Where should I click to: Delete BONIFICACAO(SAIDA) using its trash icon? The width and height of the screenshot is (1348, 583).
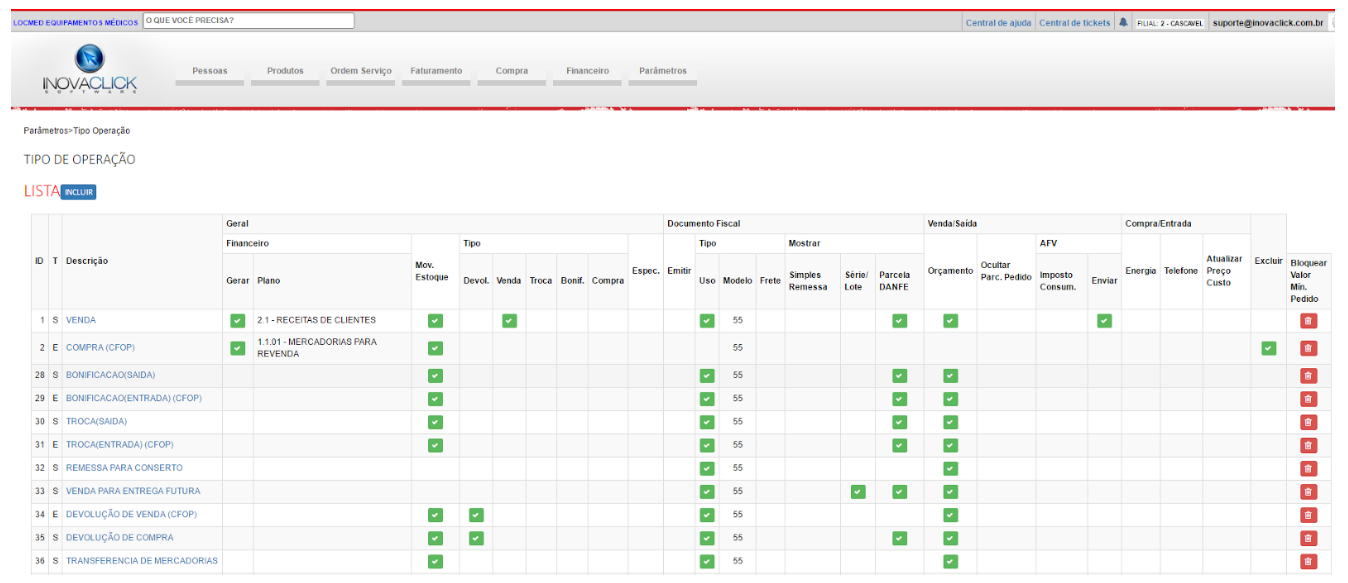point(1308,375)
